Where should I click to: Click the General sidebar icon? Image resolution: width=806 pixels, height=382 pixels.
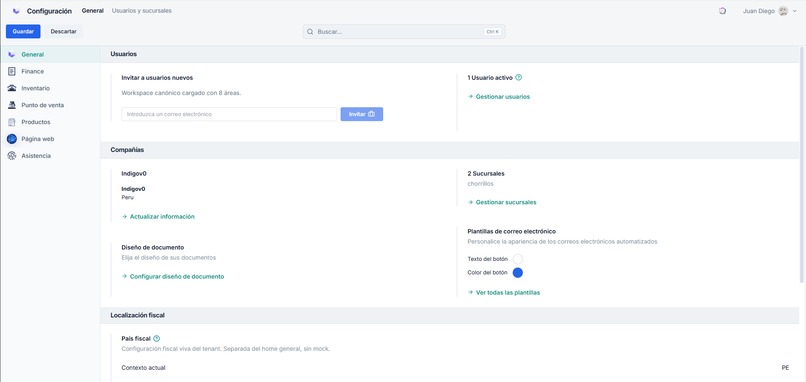[x=12, y=54]
